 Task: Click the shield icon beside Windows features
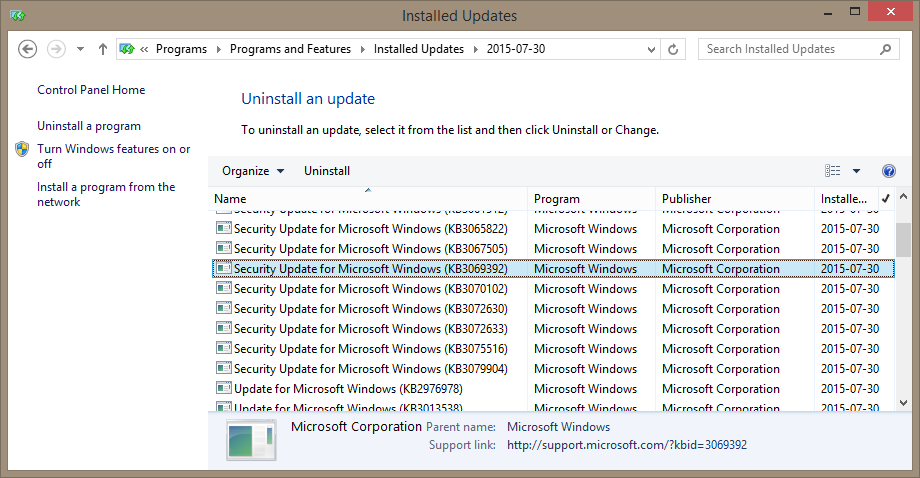coord(22,149)
